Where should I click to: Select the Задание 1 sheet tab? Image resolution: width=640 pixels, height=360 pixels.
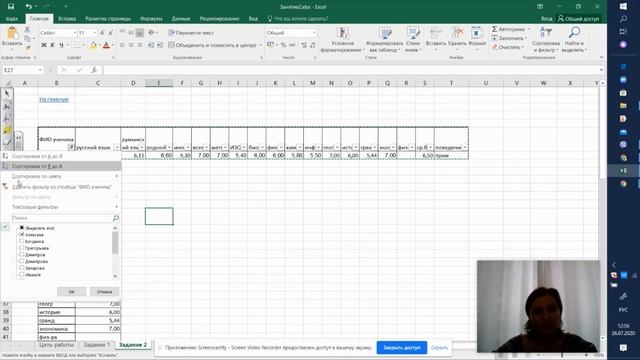click(x=97, y=345)
